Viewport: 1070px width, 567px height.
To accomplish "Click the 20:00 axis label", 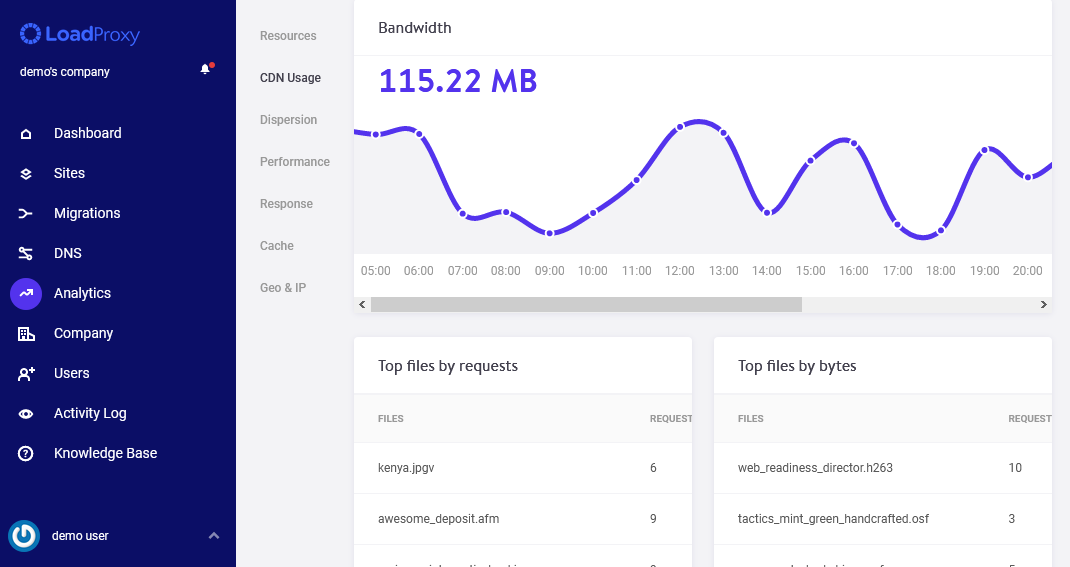I will pyautogui.click(x=1028, y=271).
